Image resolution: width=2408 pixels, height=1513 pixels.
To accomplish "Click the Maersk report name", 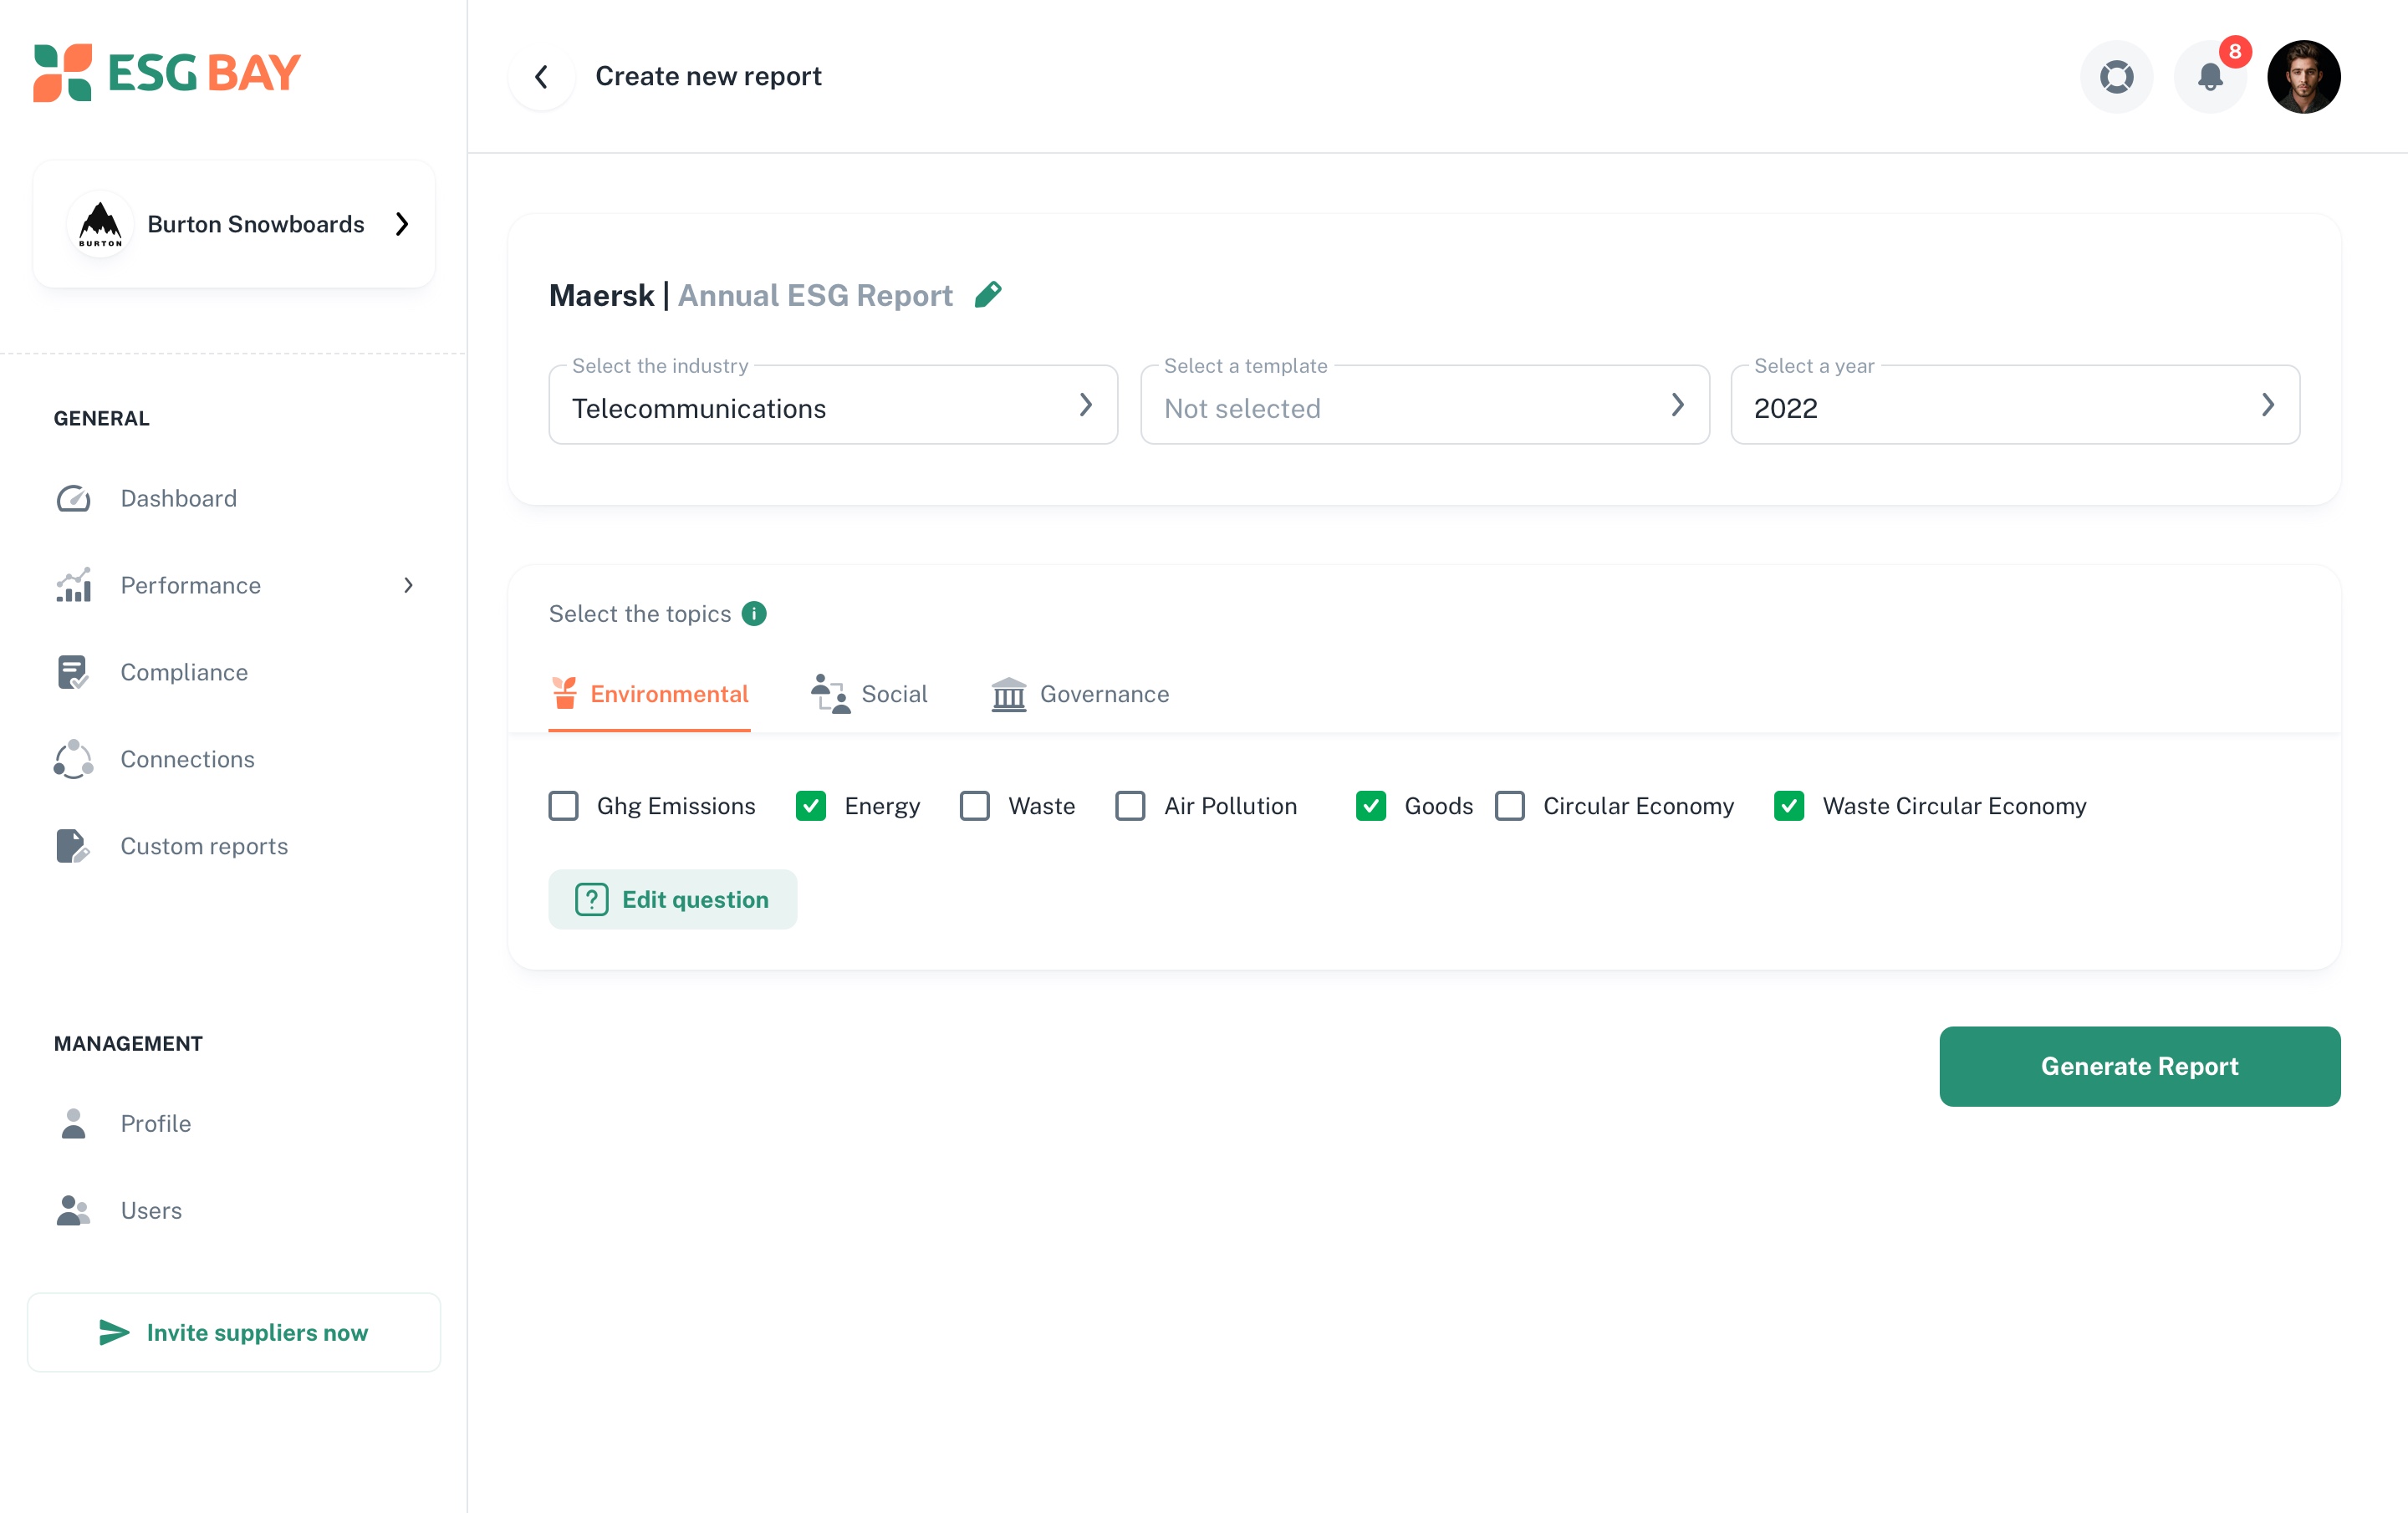I will [601, 295].
